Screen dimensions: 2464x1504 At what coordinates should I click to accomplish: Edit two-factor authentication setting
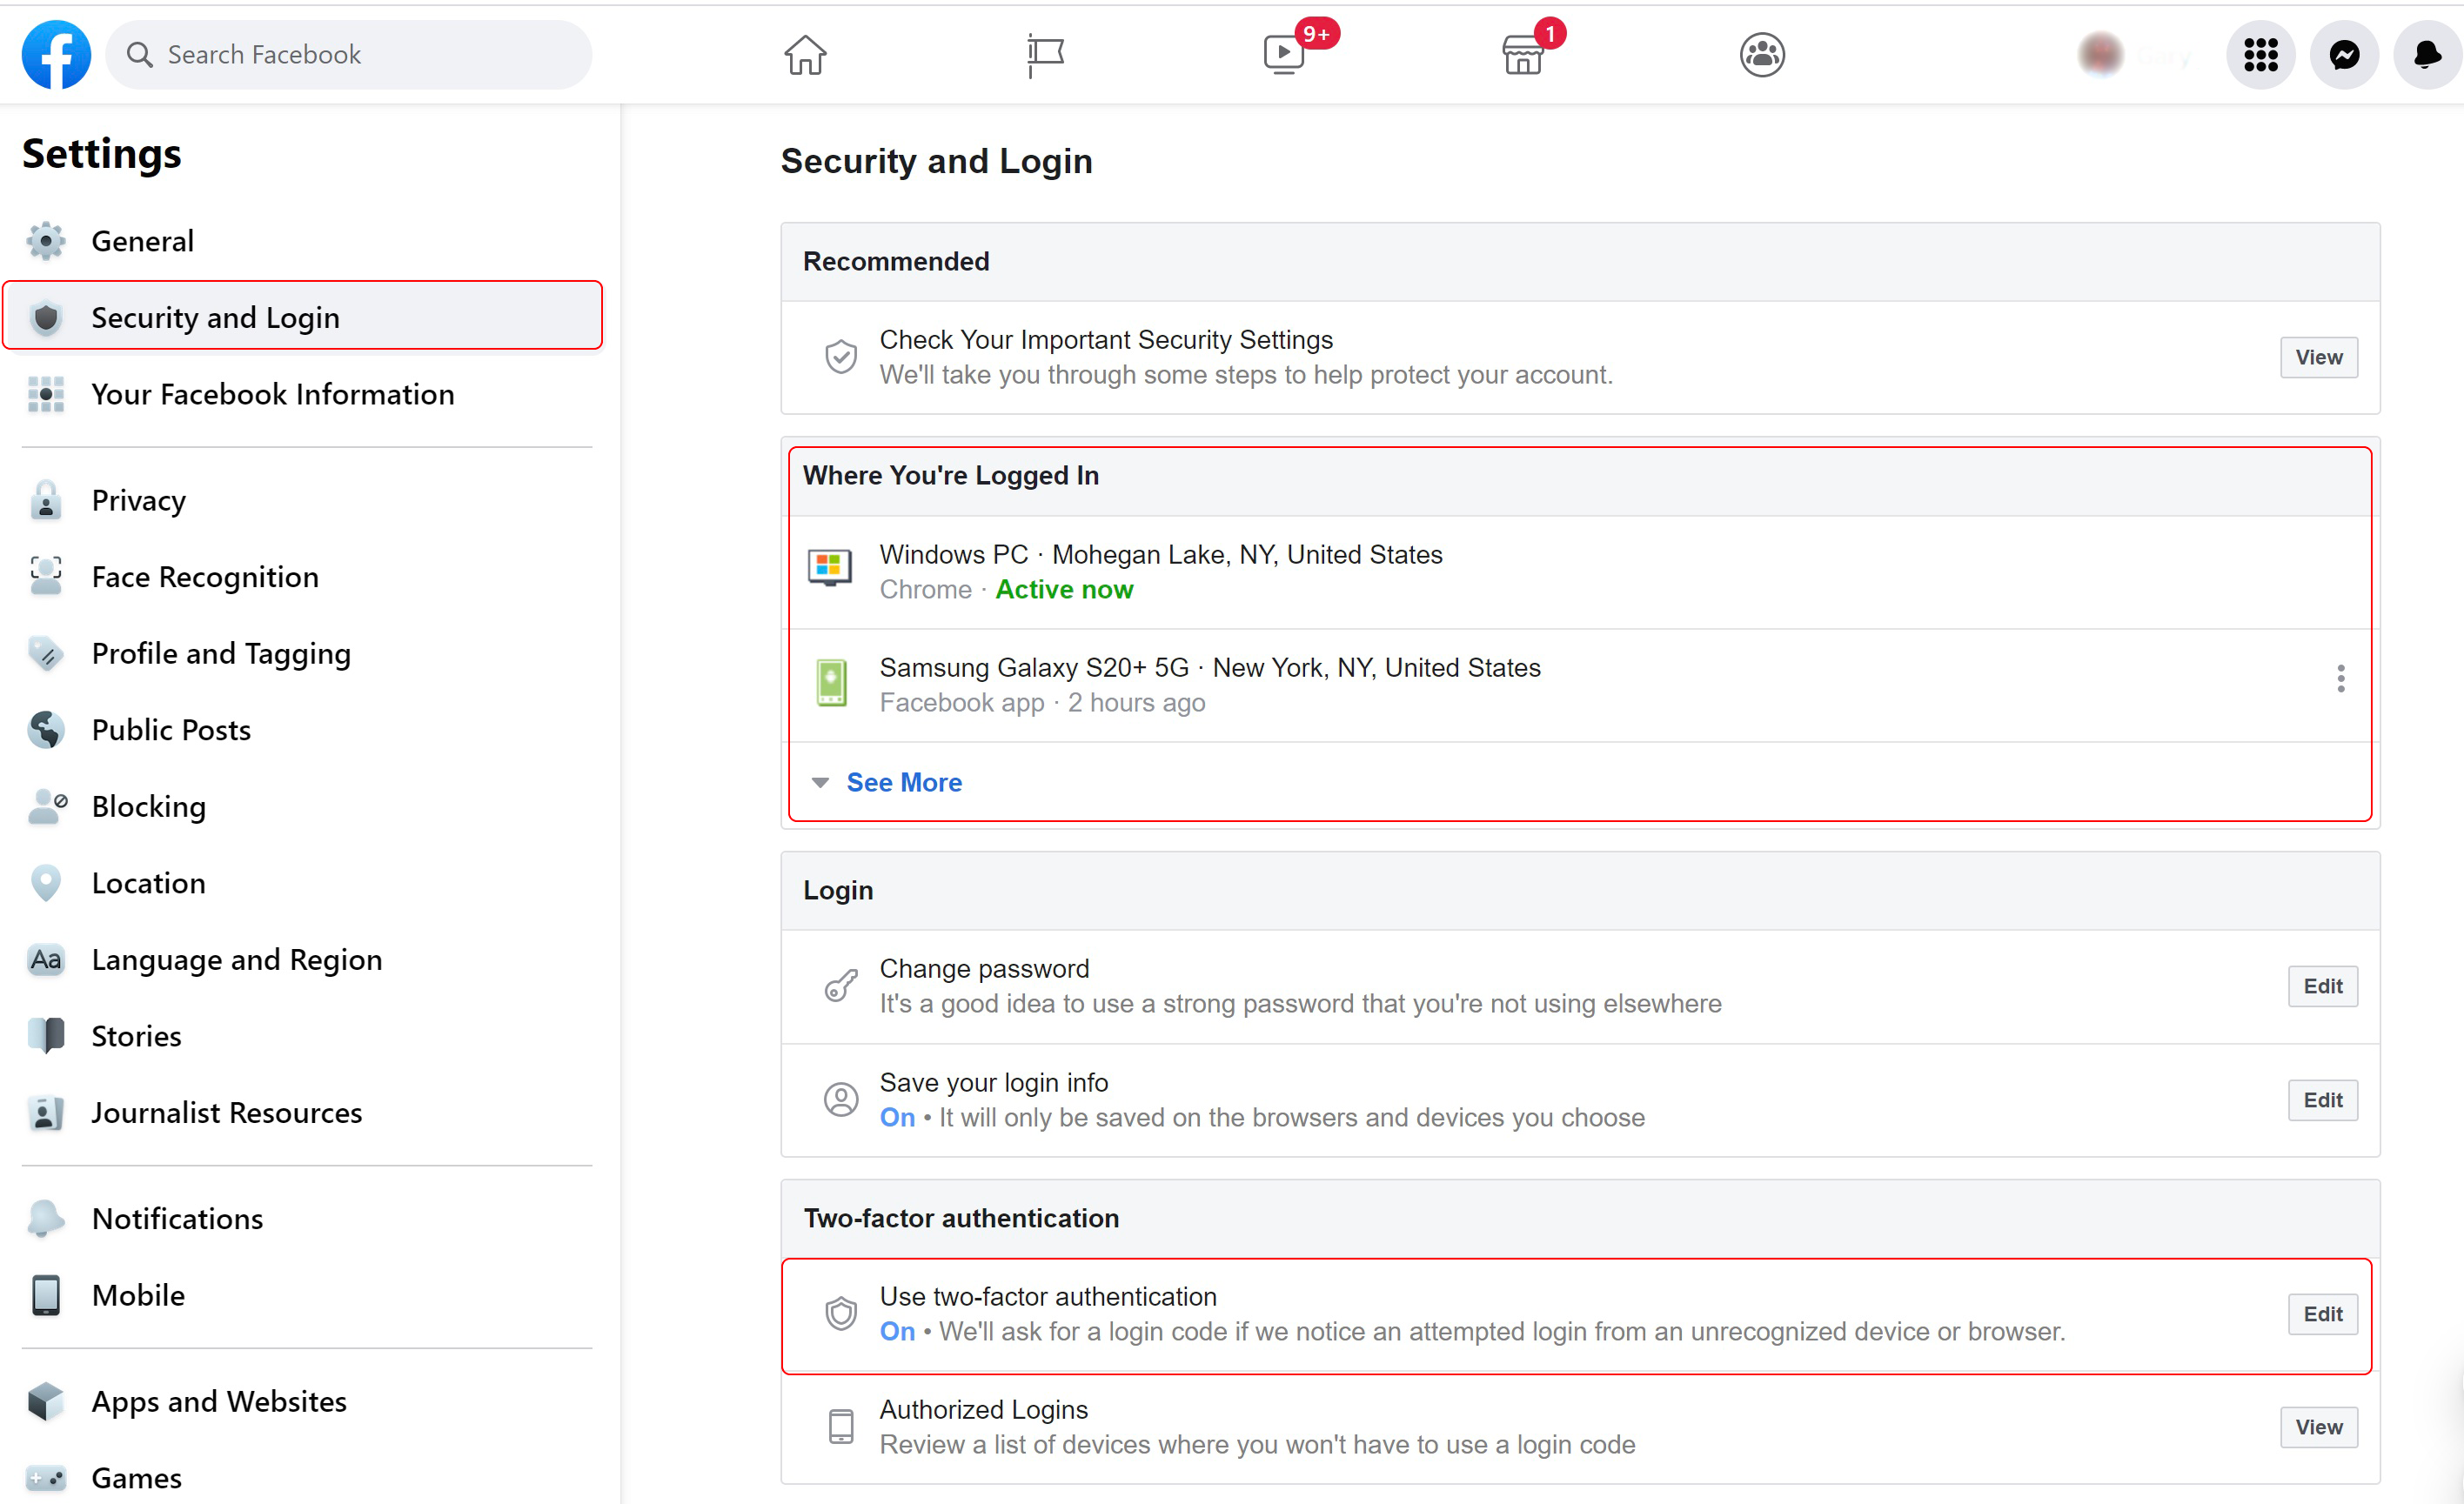(x=2322, y=1314)
